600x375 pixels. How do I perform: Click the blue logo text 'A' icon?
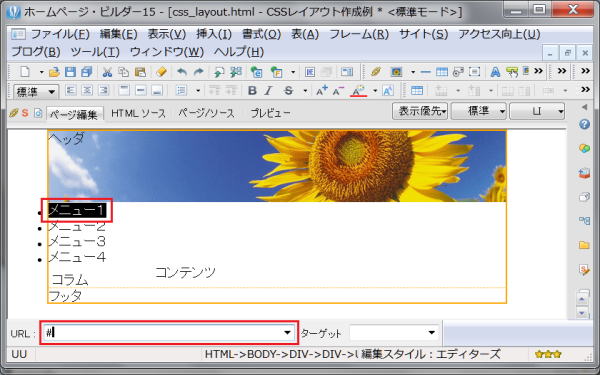click(495, 72)
